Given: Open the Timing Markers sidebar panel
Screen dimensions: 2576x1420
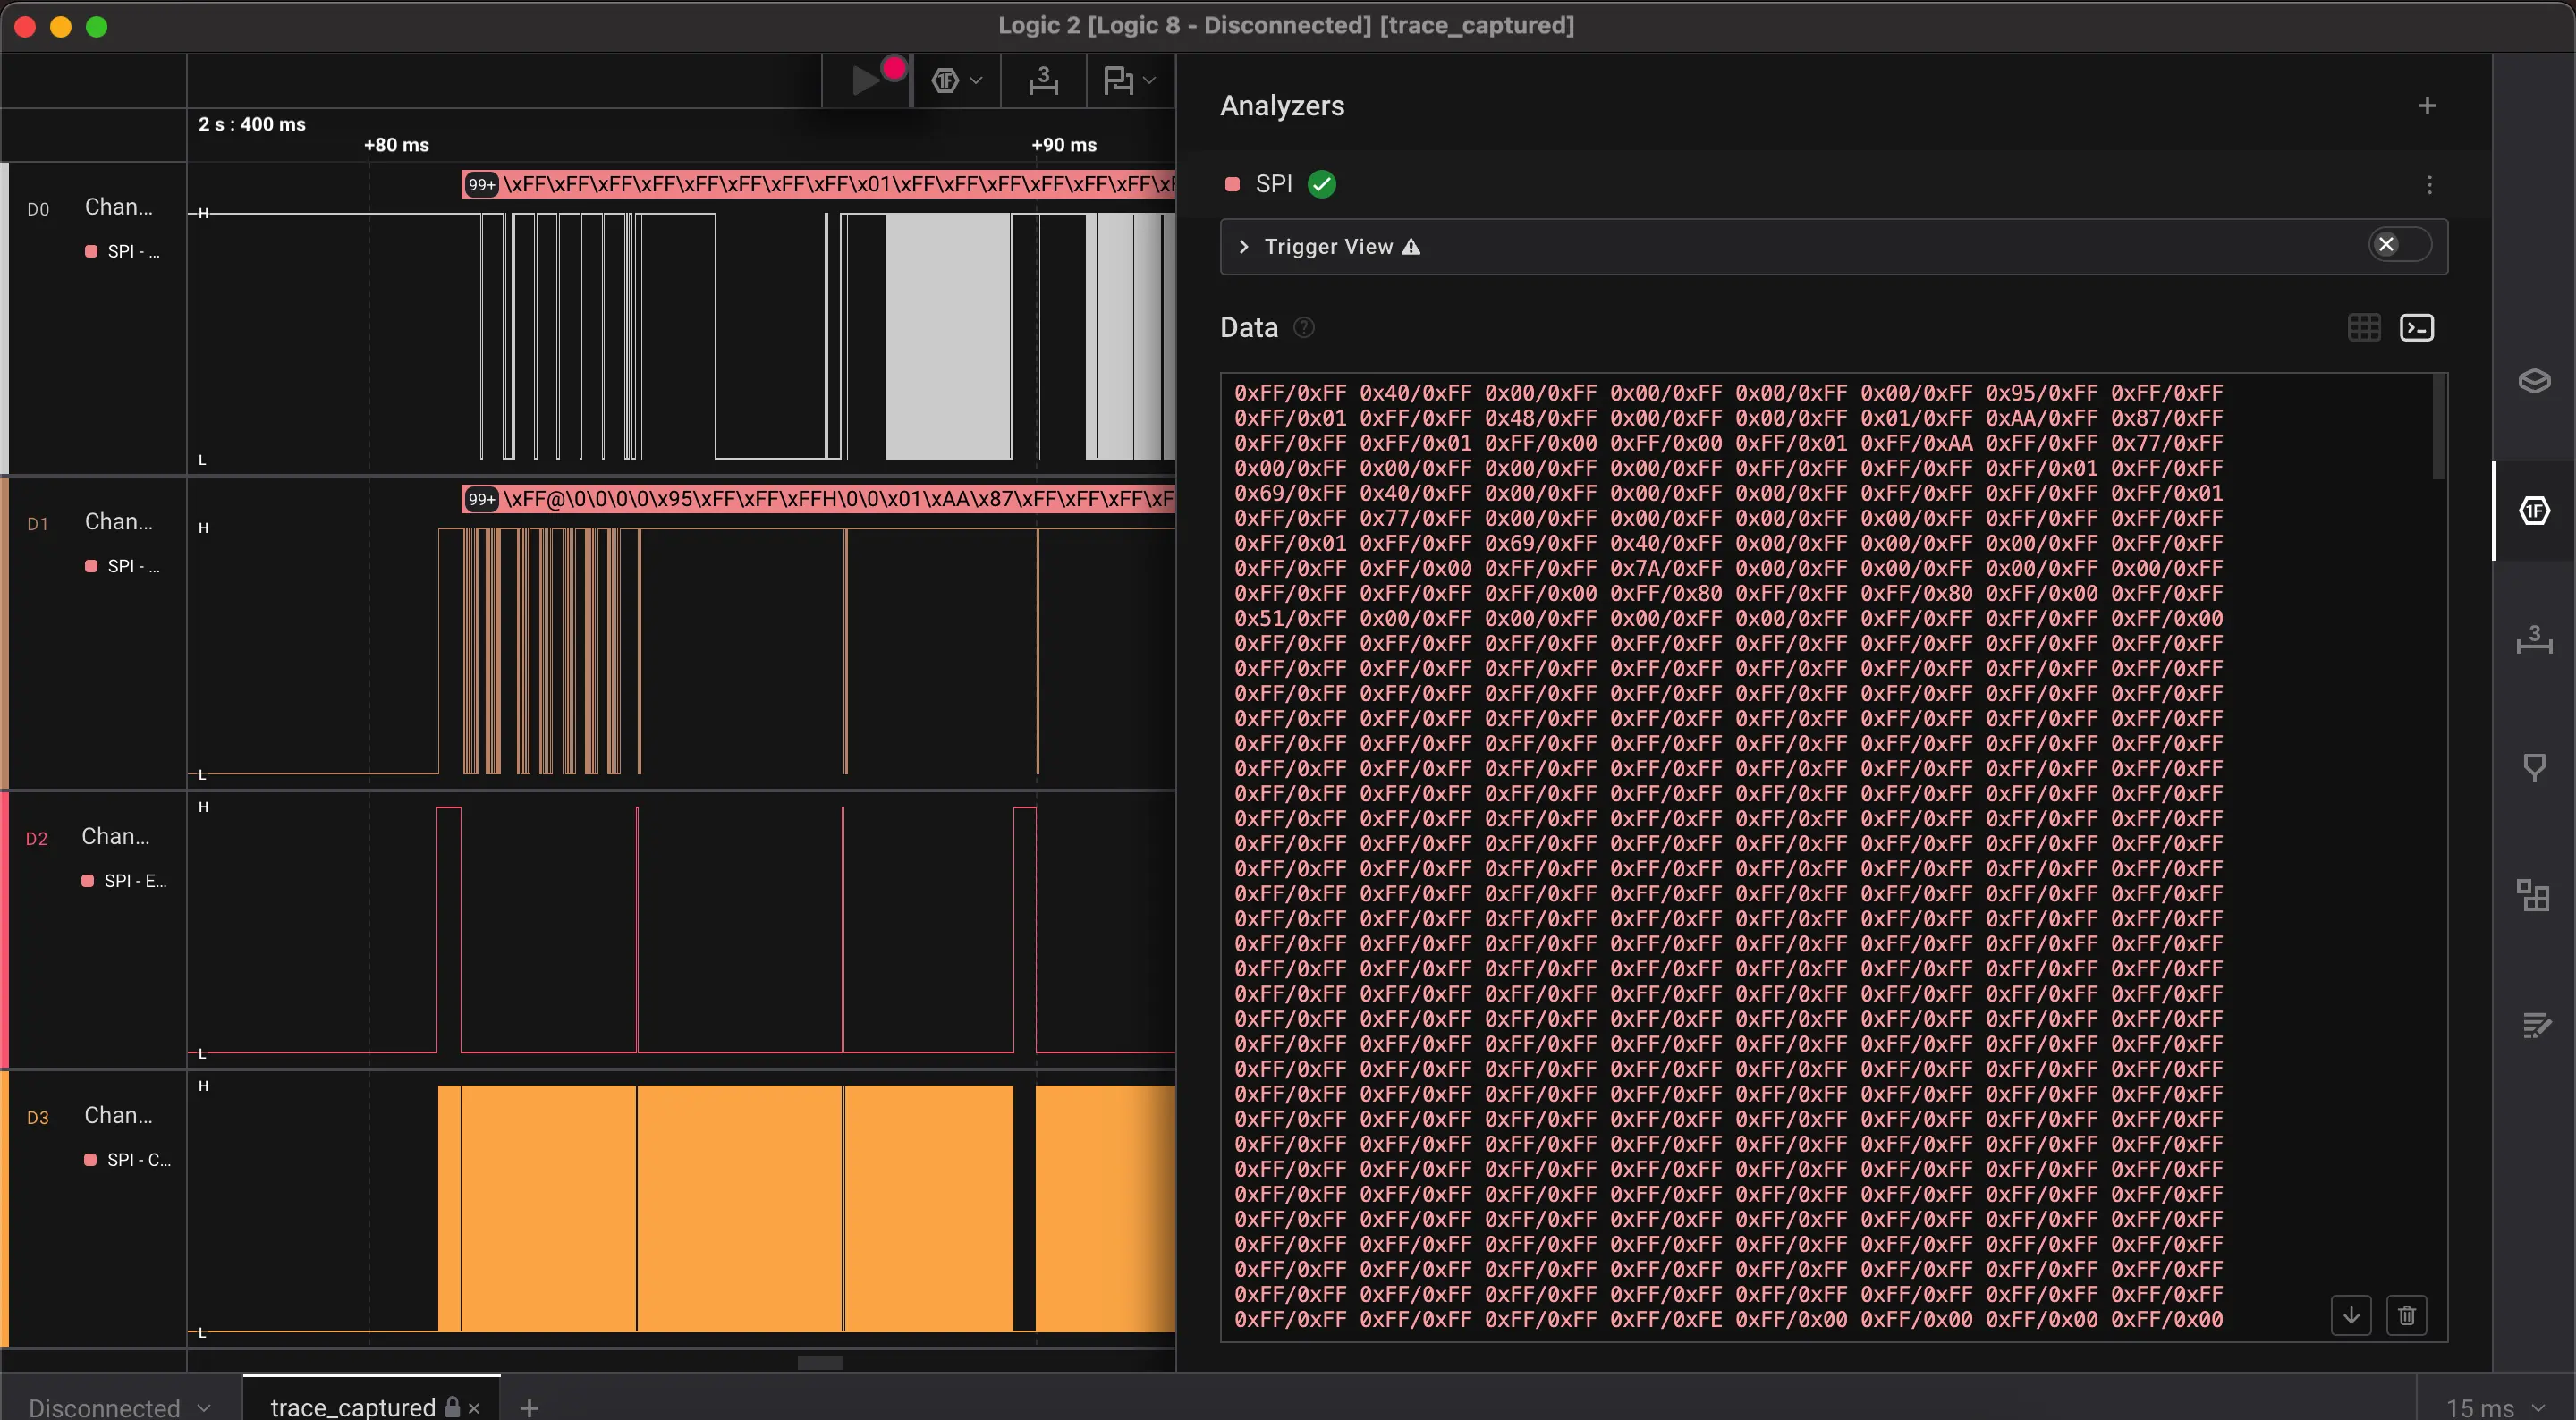Looking at the screenshot, I should tap(2534, 767).
